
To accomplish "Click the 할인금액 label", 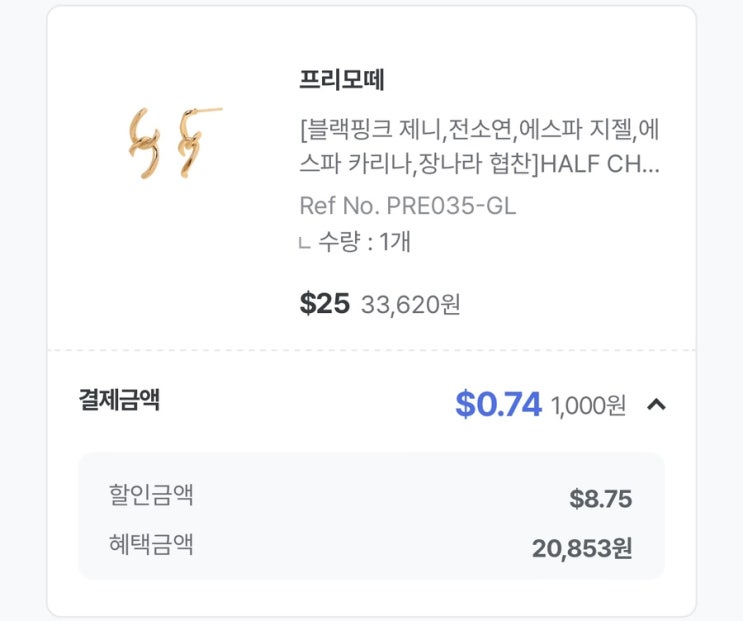I will tap(151, 494).
